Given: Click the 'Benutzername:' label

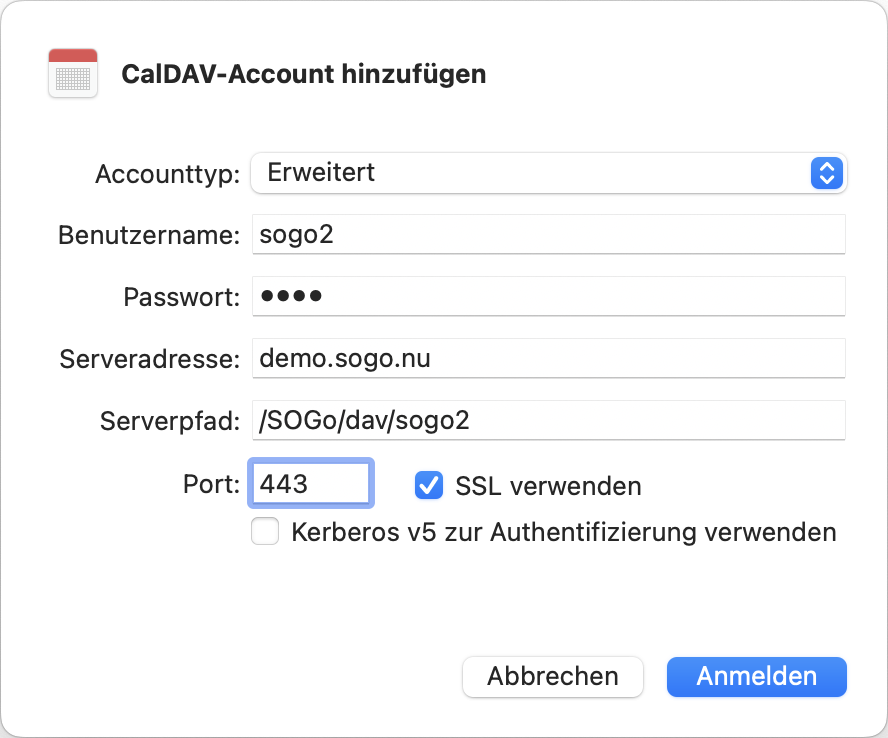Looking at the screenshot, I should tap(149, 236).
